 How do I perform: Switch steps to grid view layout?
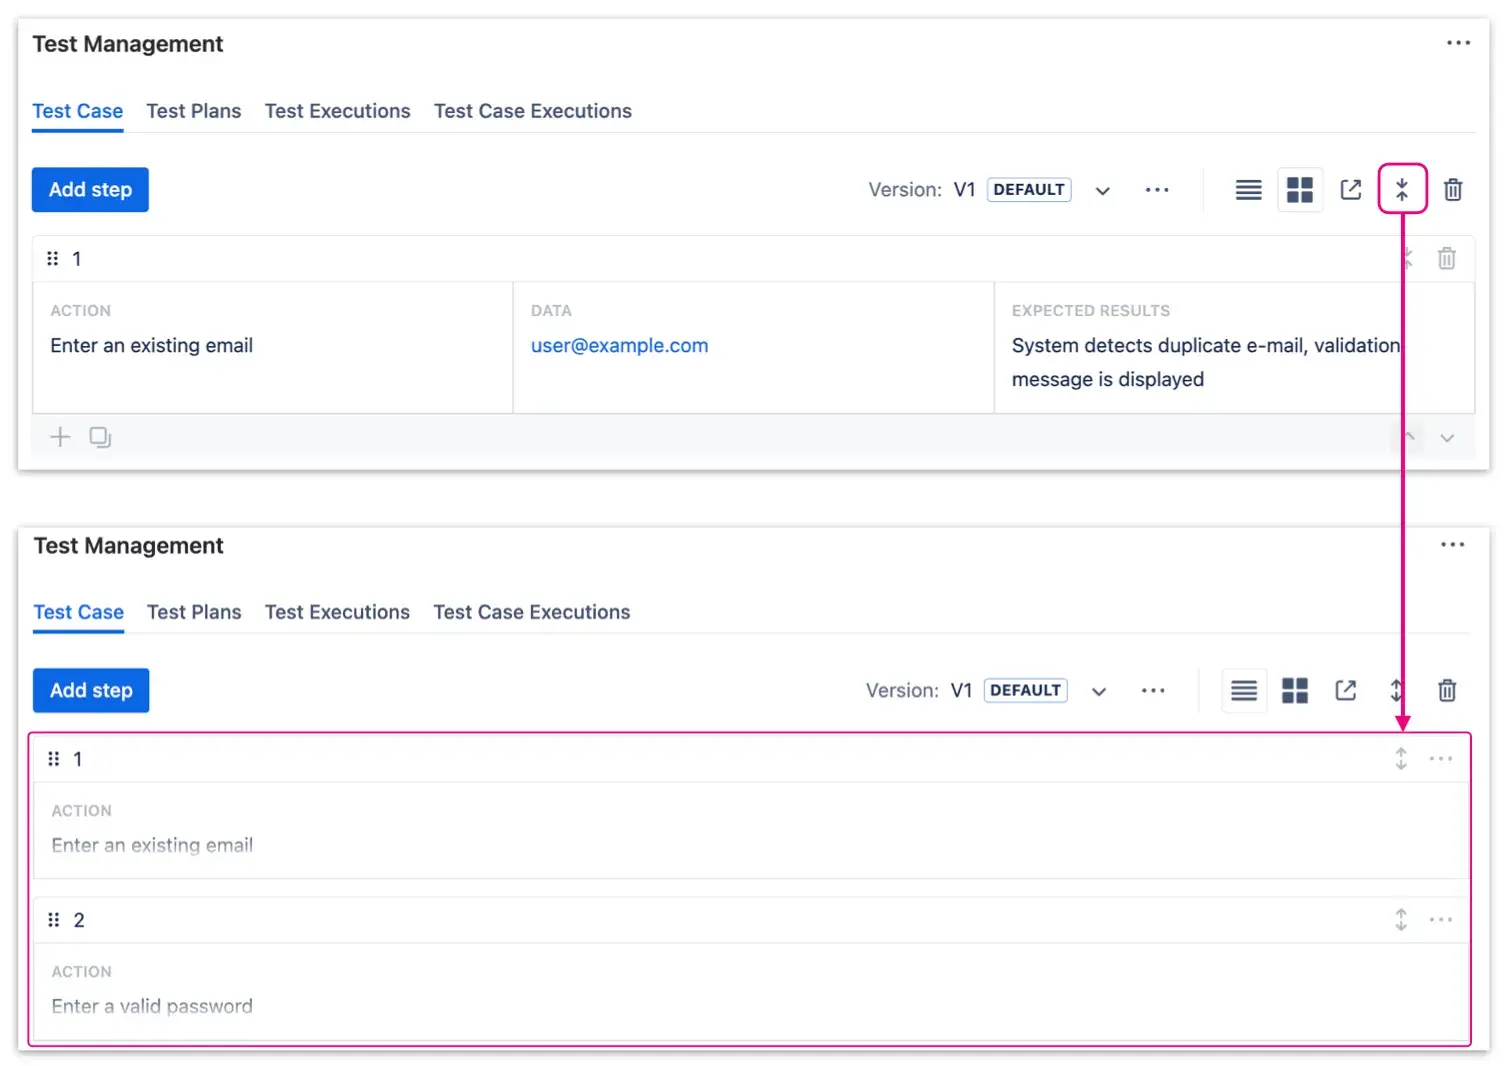click(x=1300, y=189)
